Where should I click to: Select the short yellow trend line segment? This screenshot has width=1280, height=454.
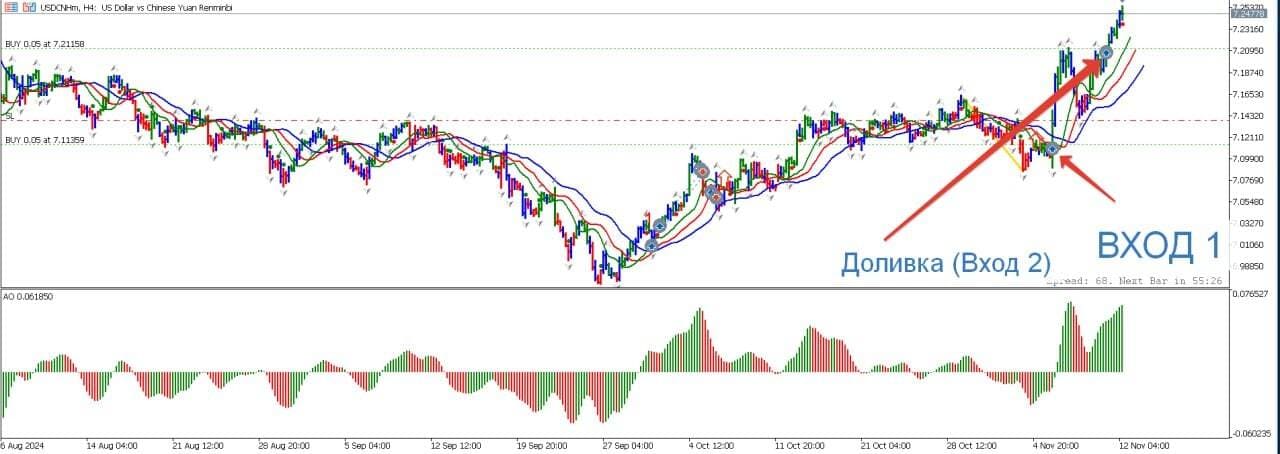pos(1013,158)
